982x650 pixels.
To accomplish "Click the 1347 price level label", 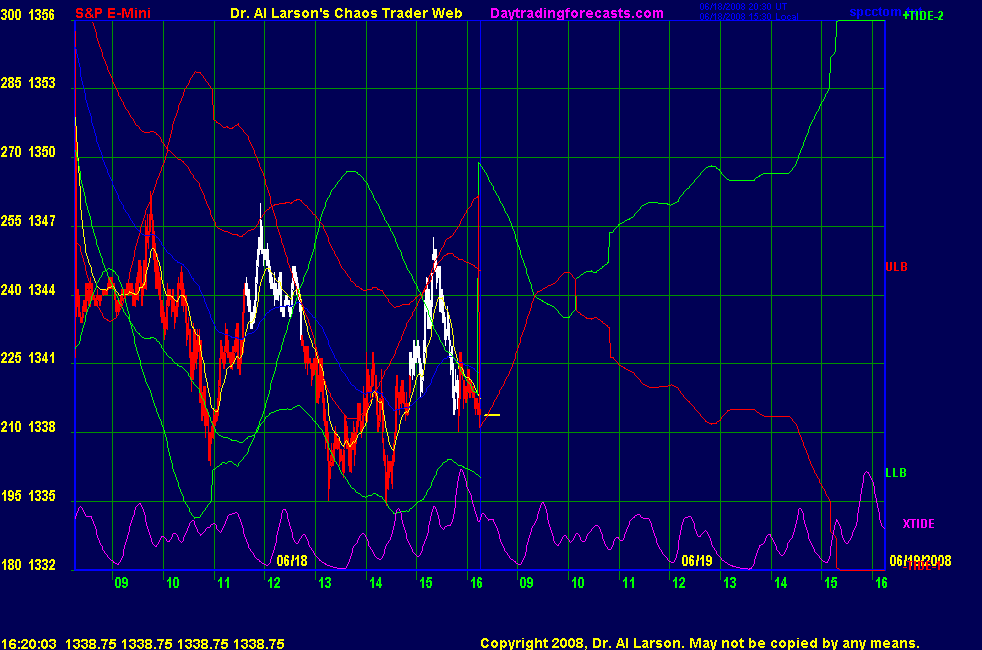I will click(43, 221).
